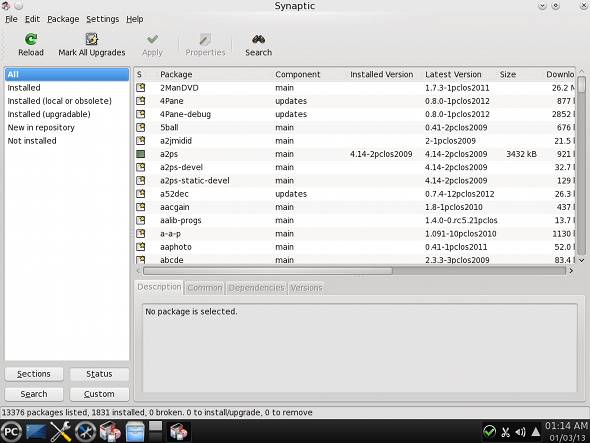The width and height of the screenshot is (590, 443).
Task: Open the File menu
Action: [x=11, y=19]
